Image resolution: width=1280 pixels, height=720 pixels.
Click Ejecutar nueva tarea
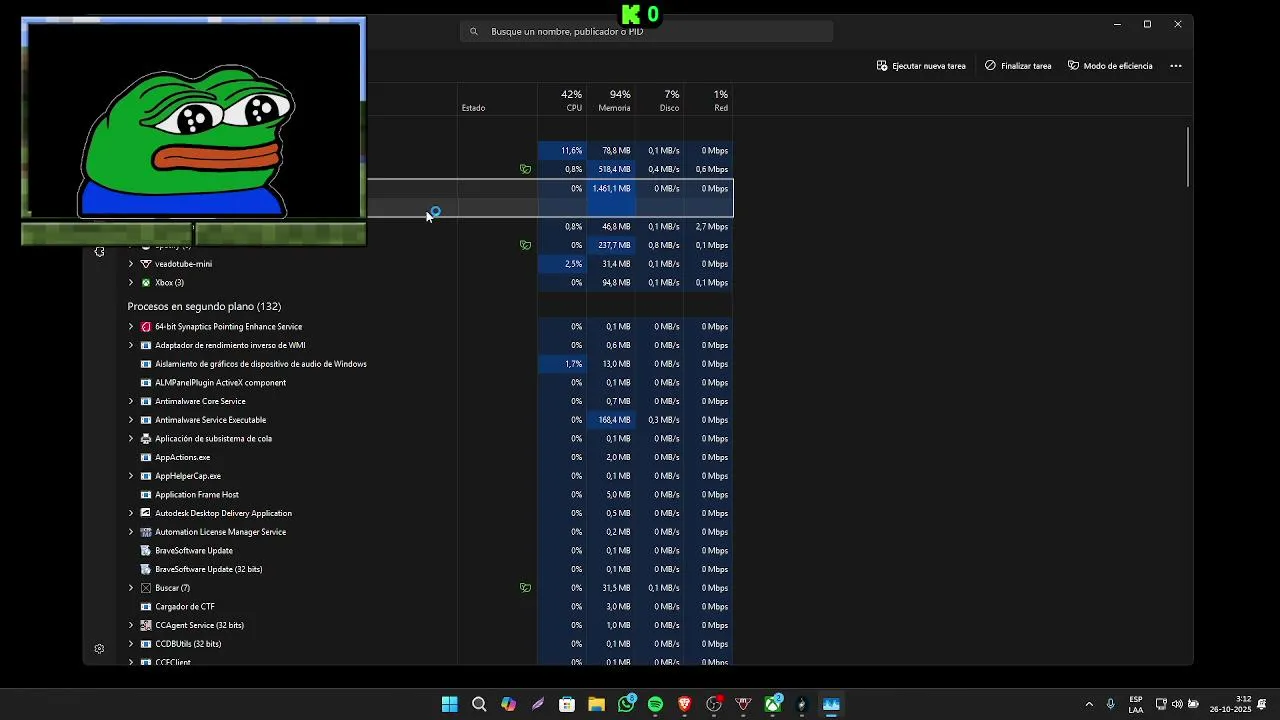click(921, 66)
